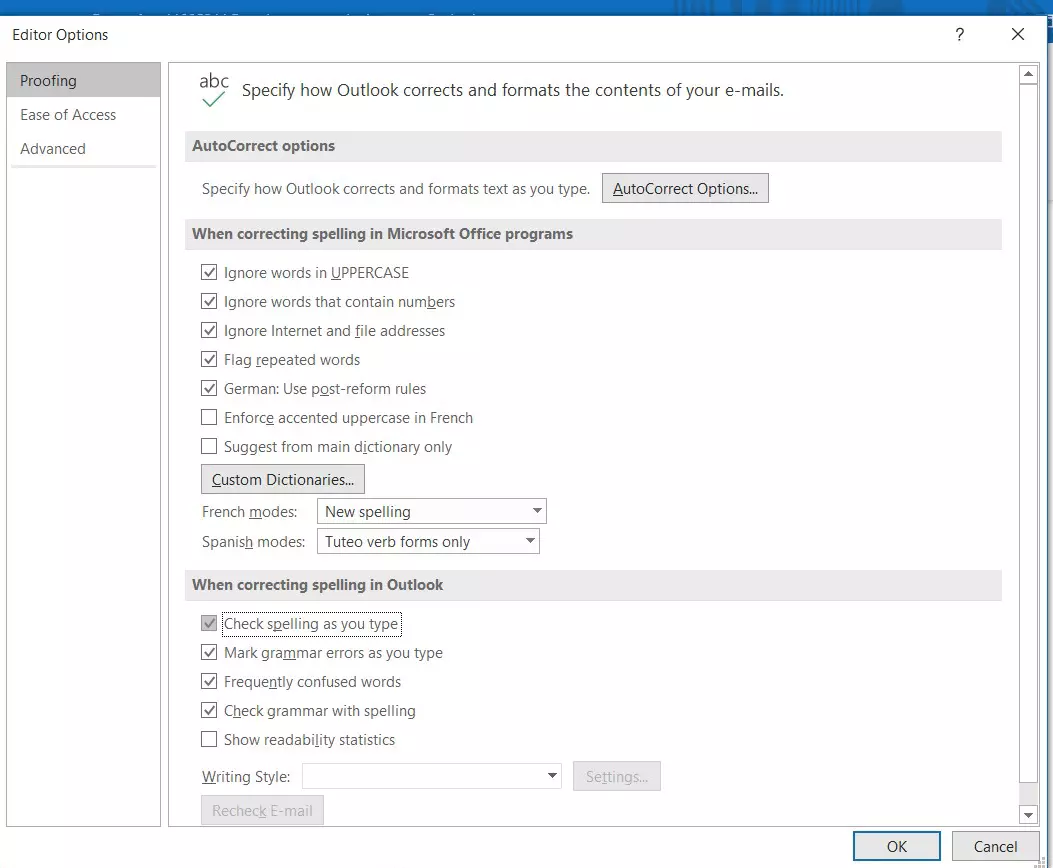Disable Ignore words that contain numbers
1053x868 pixels.
pos(209,301)
